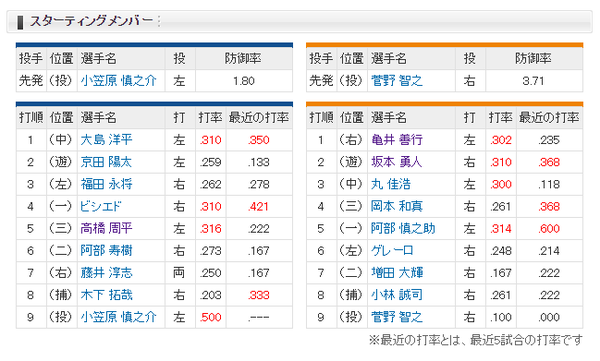600x361 pixels.
Task: Select 木下 拓哉's recent average .333
Action: (259, 296)
